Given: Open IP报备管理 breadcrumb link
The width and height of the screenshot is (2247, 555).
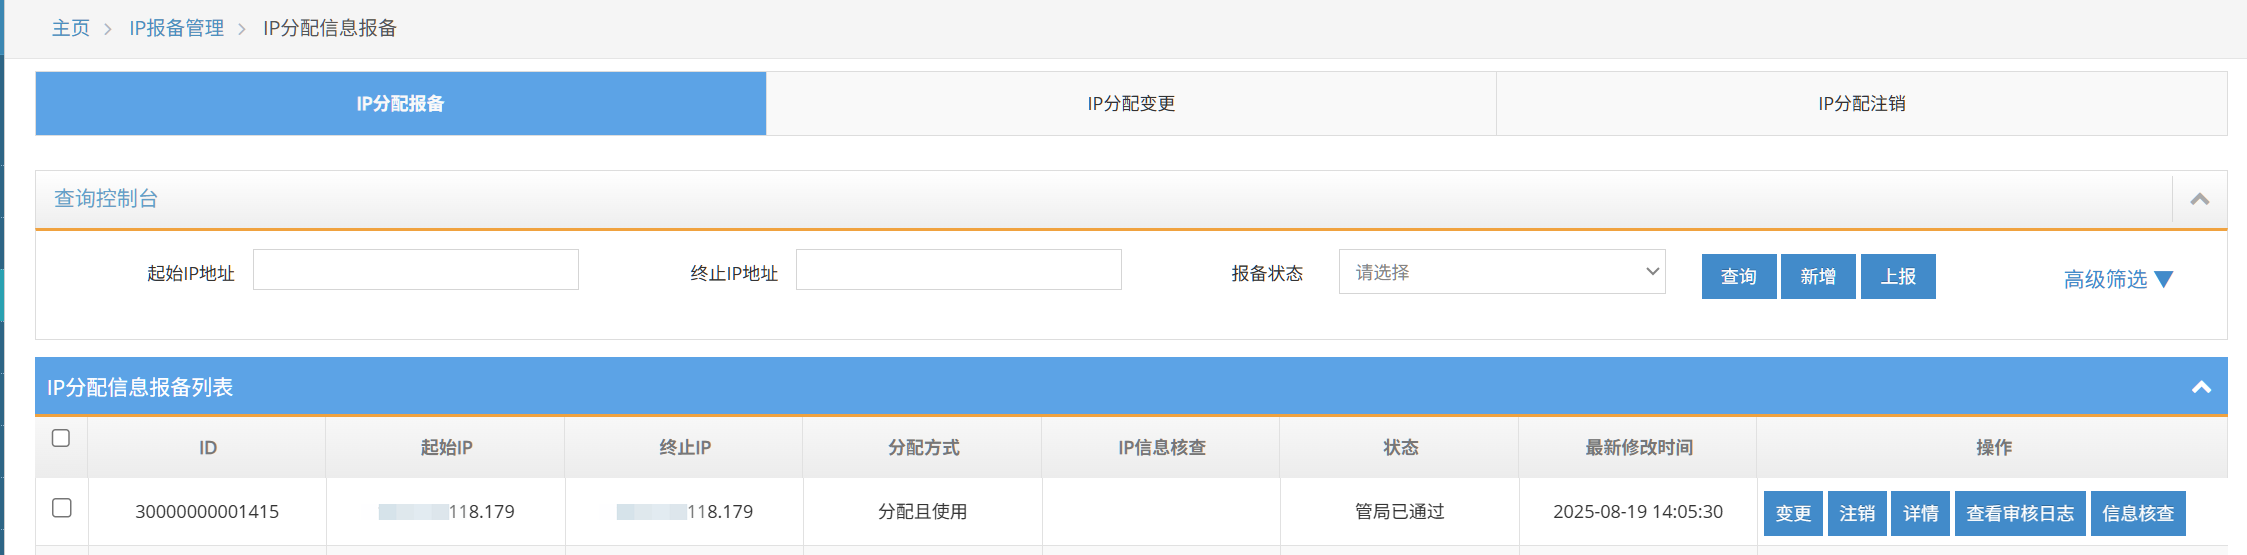Looking at the screenshot, I should (176, 28).
